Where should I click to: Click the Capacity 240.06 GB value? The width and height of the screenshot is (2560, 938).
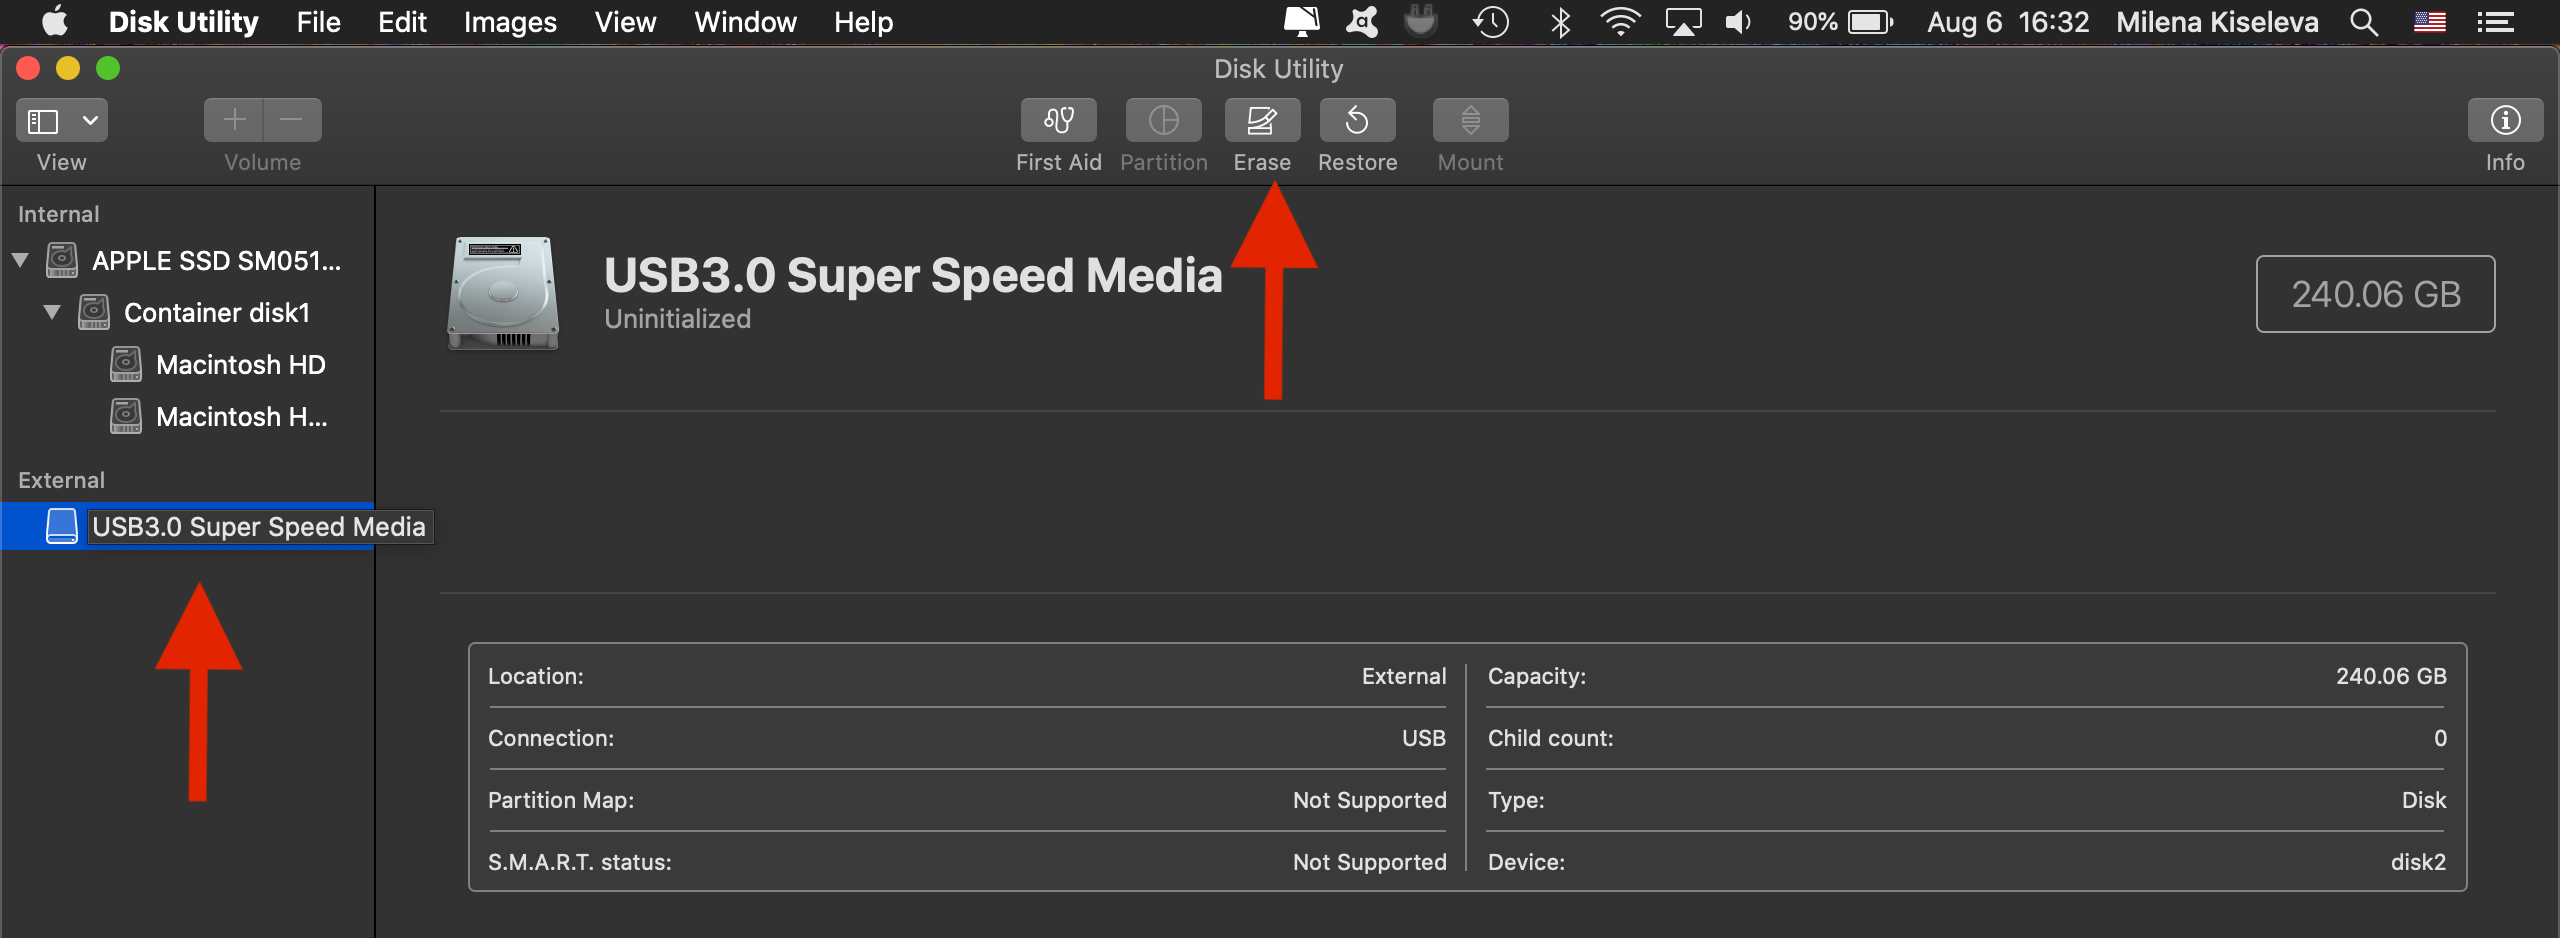[x=2391, y=676]
